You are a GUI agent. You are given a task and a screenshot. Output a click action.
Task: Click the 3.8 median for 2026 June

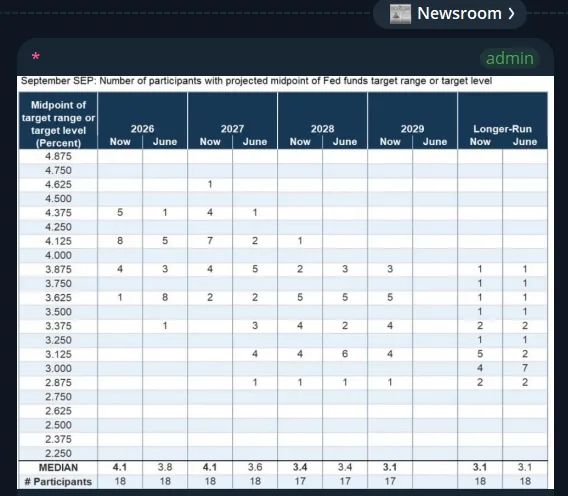pyautogui.click(x=165, y=467)
